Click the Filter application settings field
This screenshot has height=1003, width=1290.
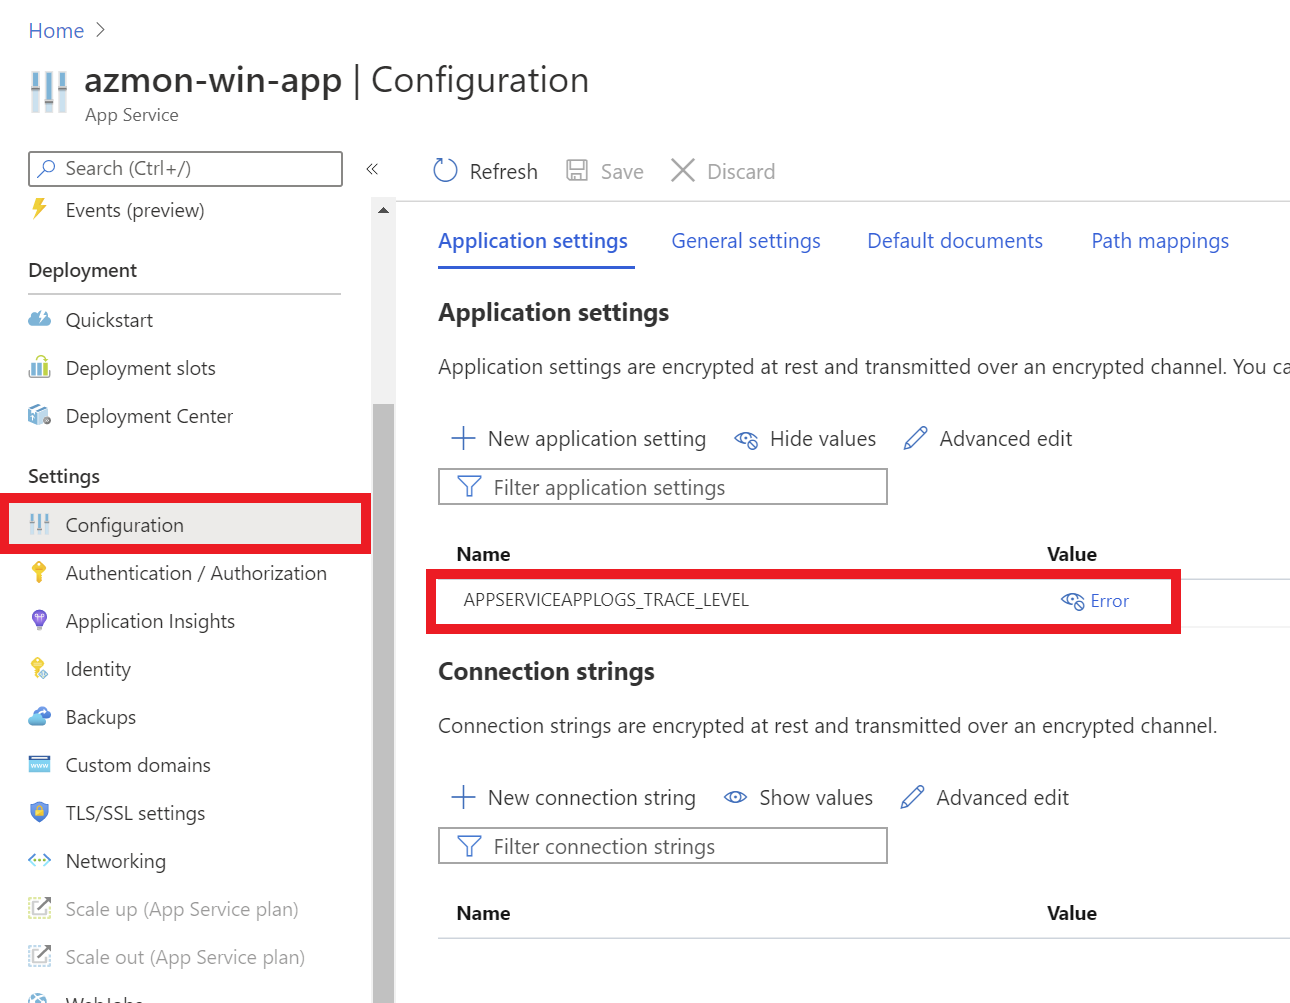662,488
